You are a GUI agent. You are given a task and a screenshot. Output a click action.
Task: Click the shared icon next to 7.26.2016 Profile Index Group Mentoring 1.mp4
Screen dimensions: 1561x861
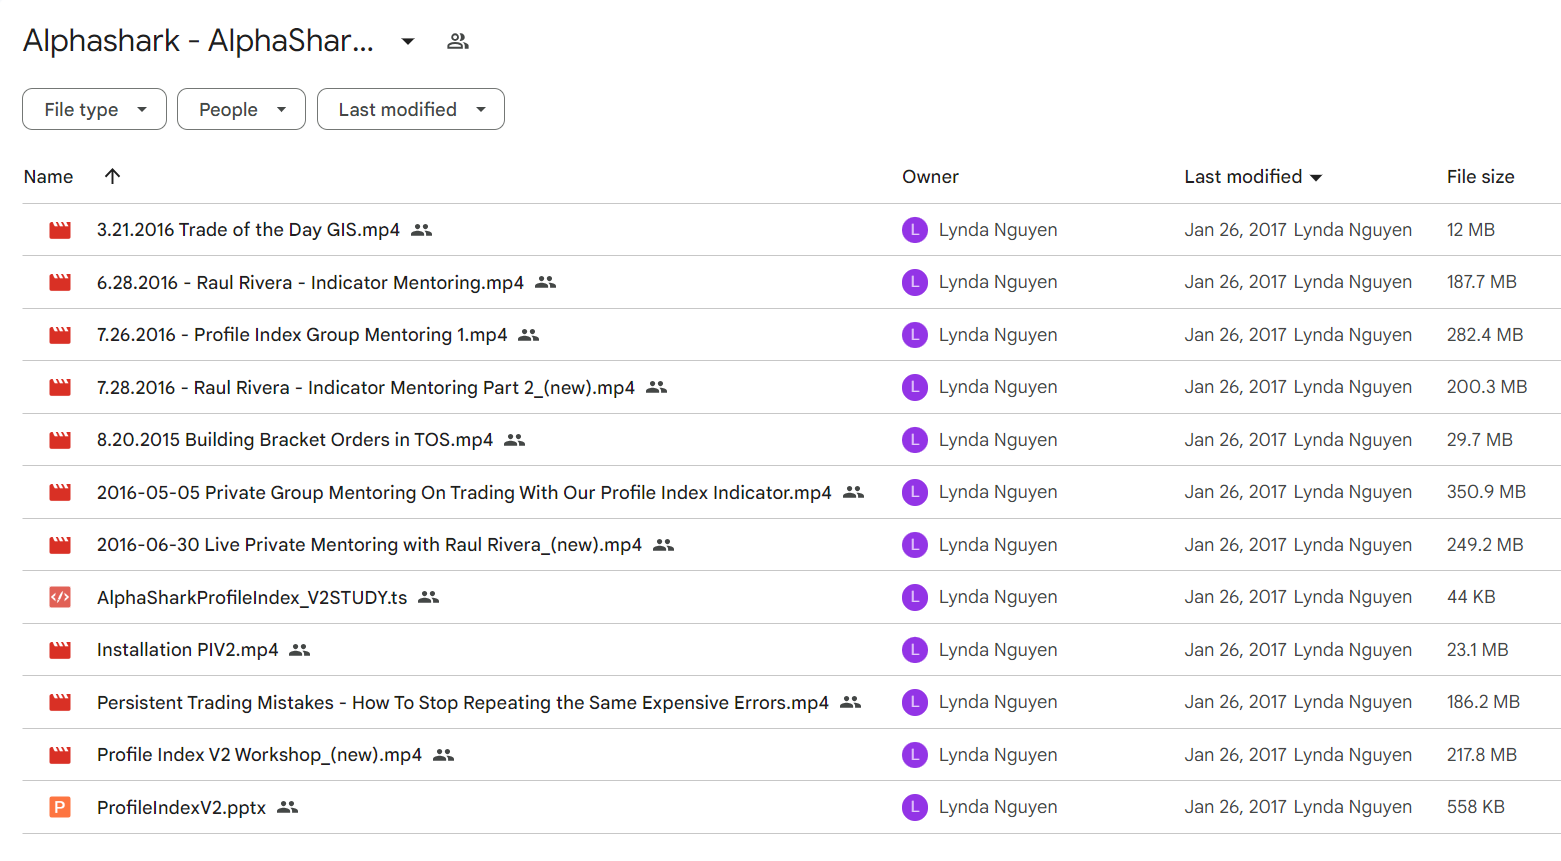point(529,335)
